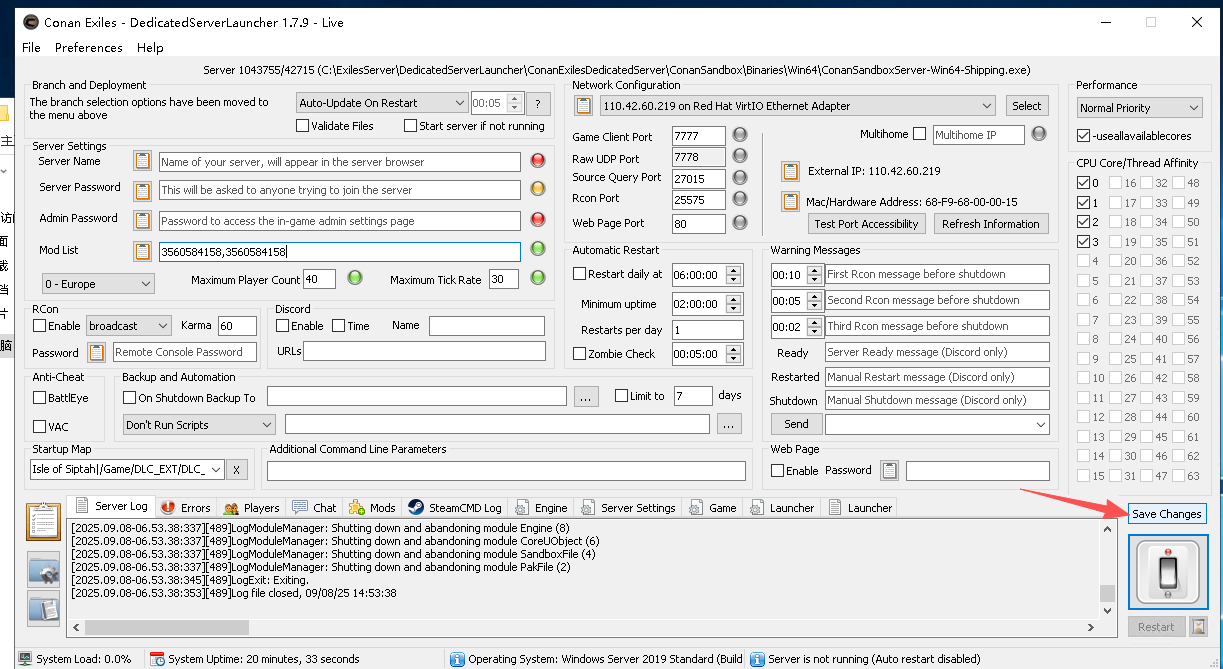
Task: Click the clipboard icon beside Web Page Password
Action: tap(889, 470)
